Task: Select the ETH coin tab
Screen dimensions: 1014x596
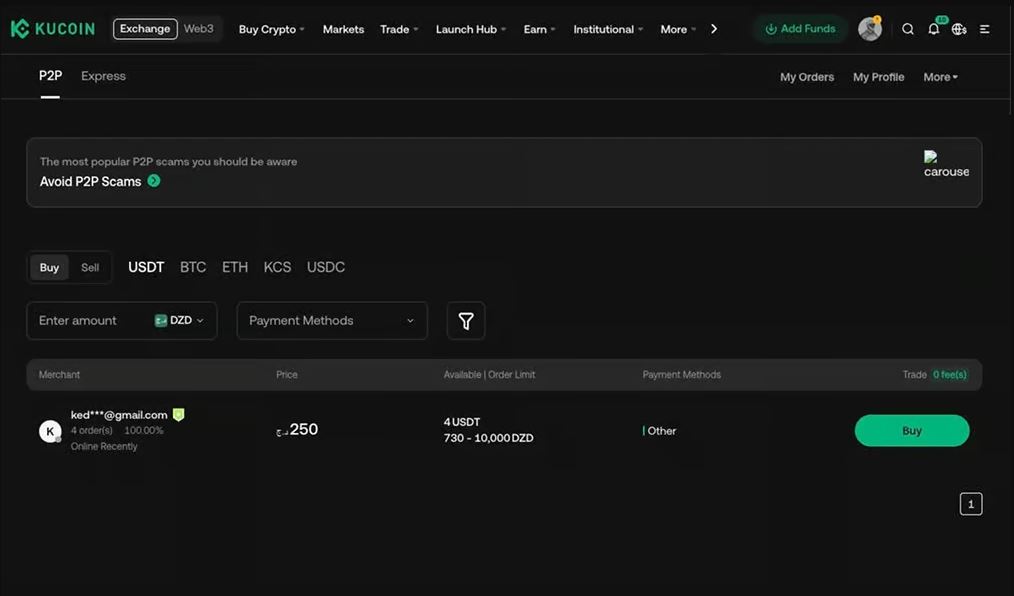Action: [235, 267]
